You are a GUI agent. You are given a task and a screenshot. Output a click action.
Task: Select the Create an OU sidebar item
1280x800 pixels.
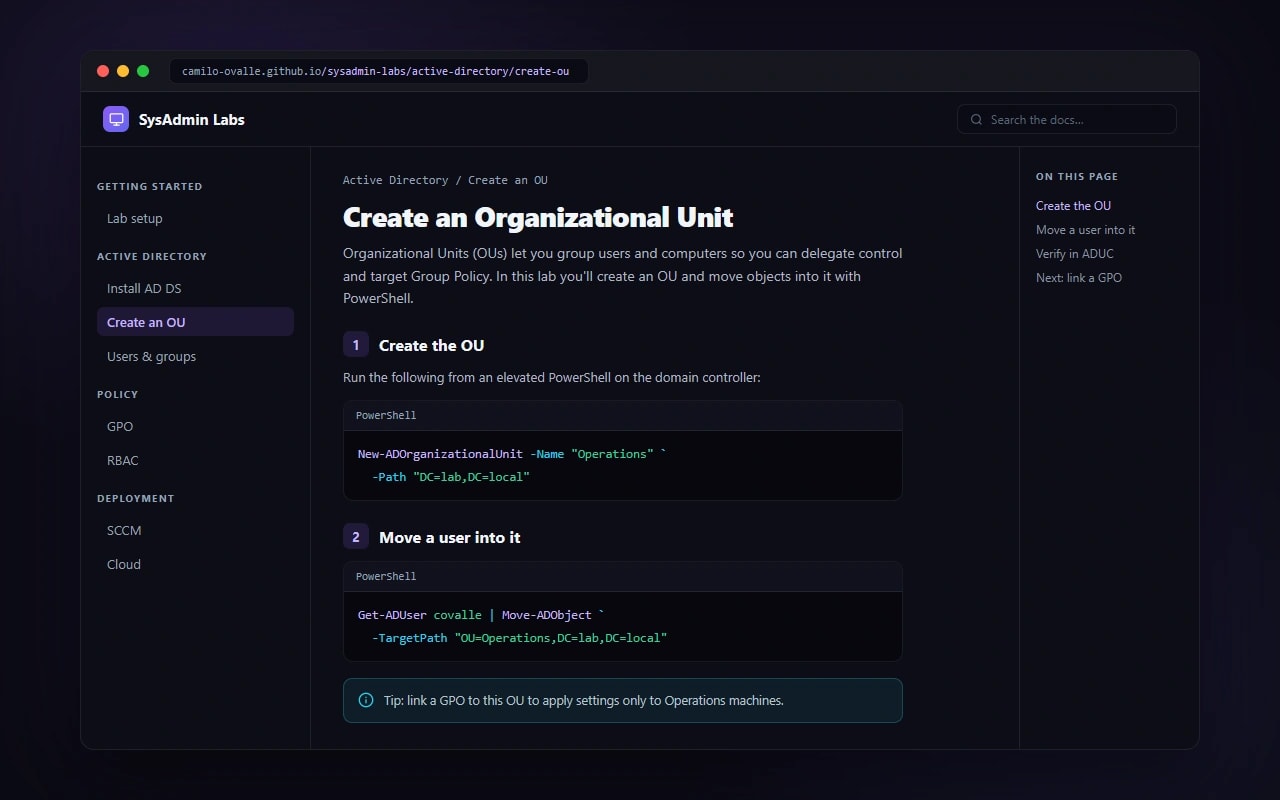195,322
